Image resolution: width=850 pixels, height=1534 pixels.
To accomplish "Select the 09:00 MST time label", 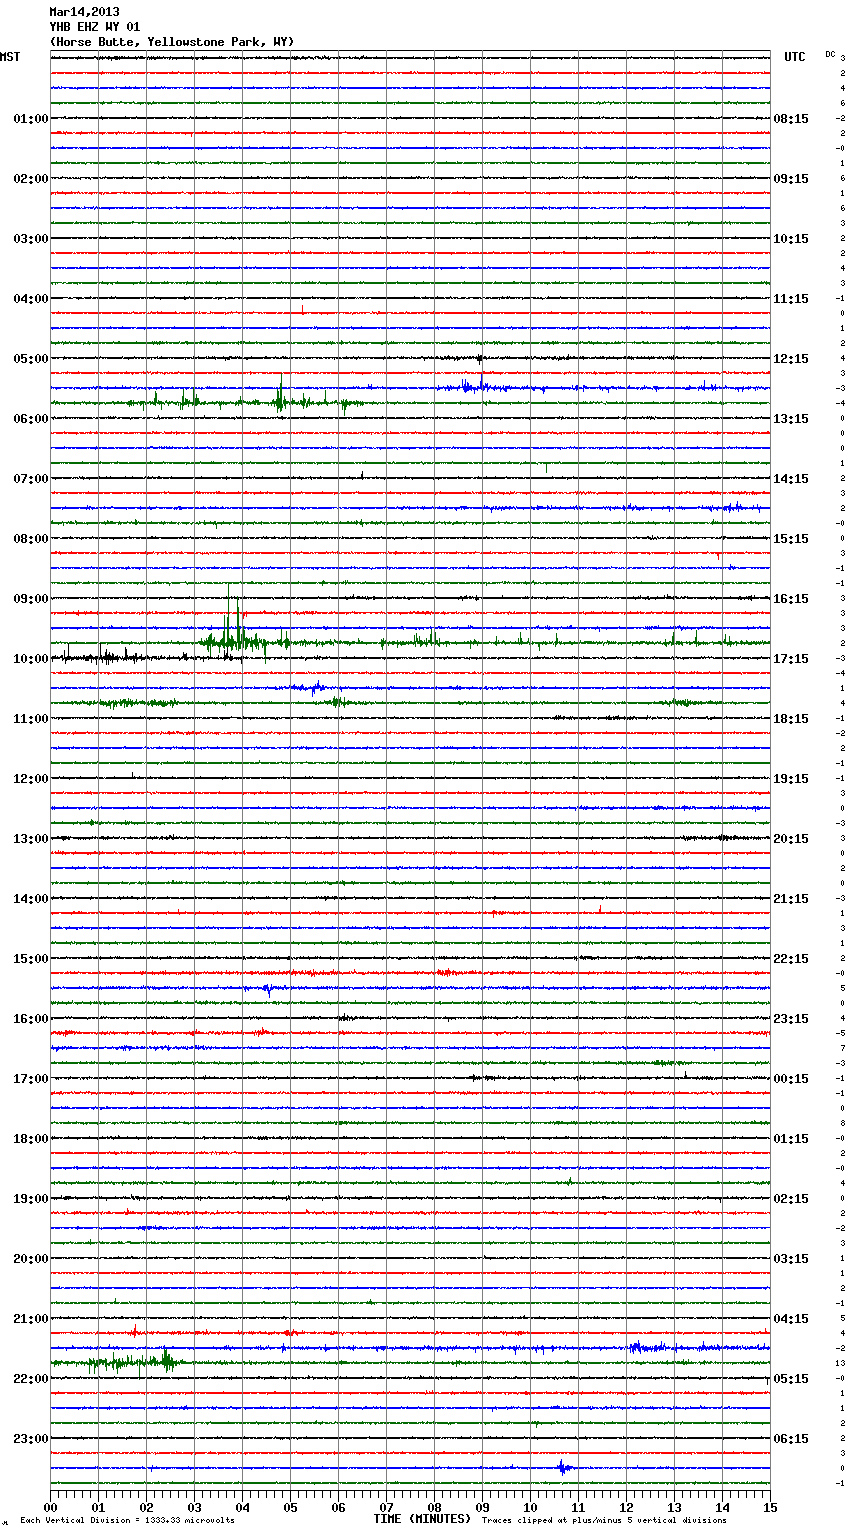I will [x=31, y=599].
